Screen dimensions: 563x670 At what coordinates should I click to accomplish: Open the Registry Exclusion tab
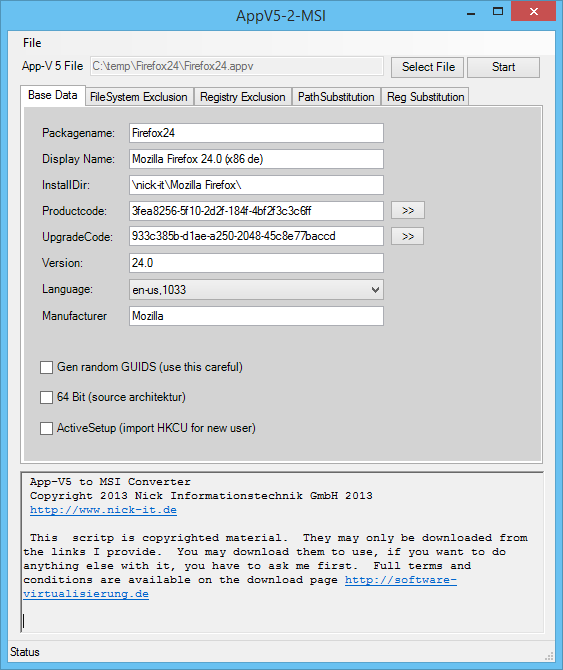pyautogui.click(x=243, y=97)
